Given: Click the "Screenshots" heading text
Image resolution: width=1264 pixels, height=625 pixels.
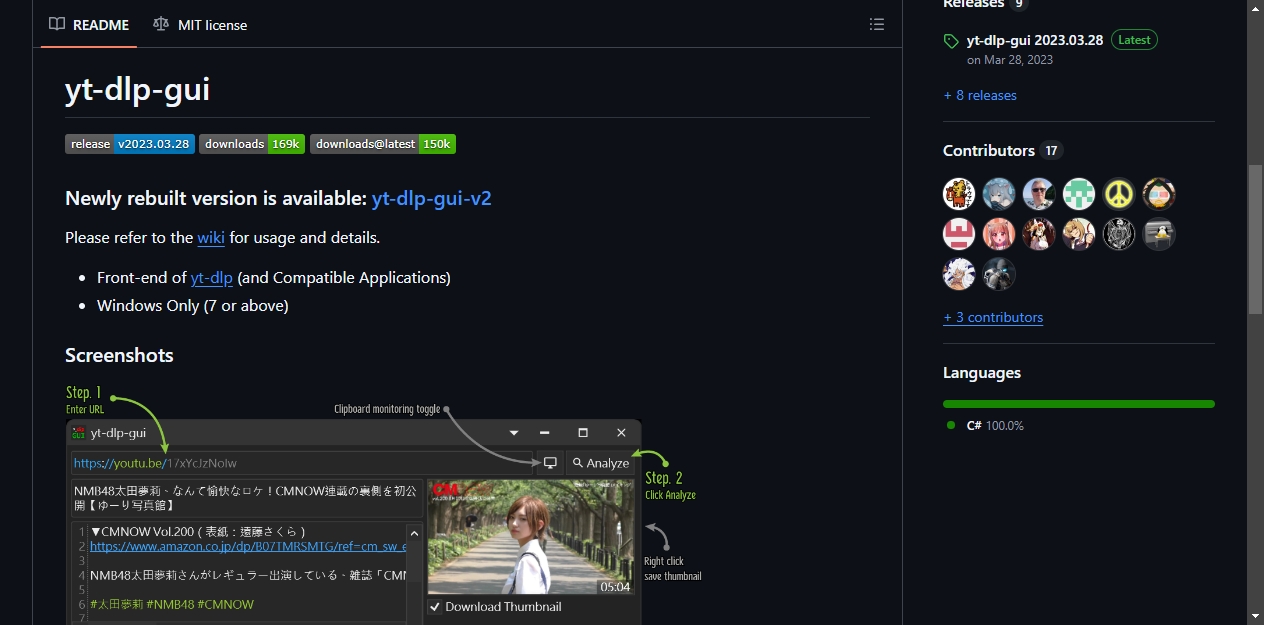Looking at the screenshot, I should pos(119,355).
